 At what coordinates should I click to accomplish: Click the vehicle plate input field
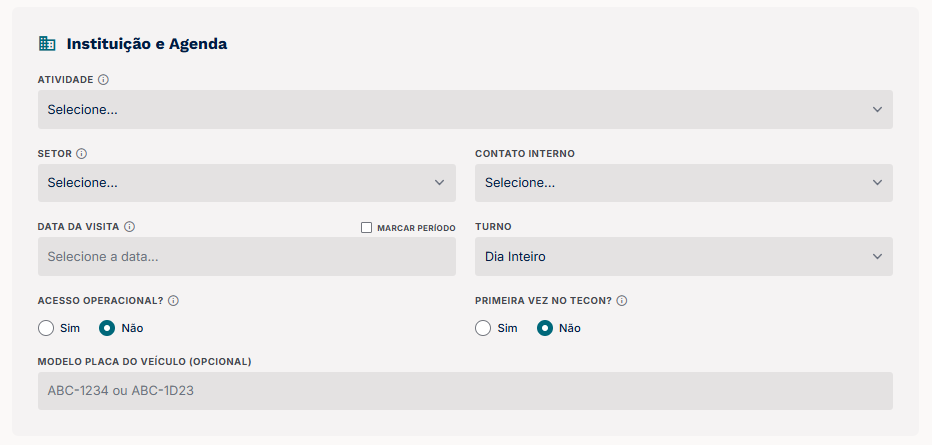click(465, 391)
